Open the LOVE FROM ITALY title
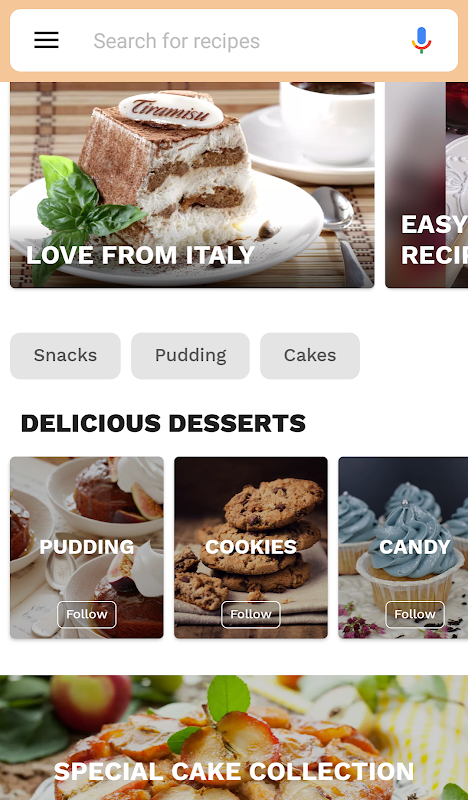The image size is (468, 800). 140,255
